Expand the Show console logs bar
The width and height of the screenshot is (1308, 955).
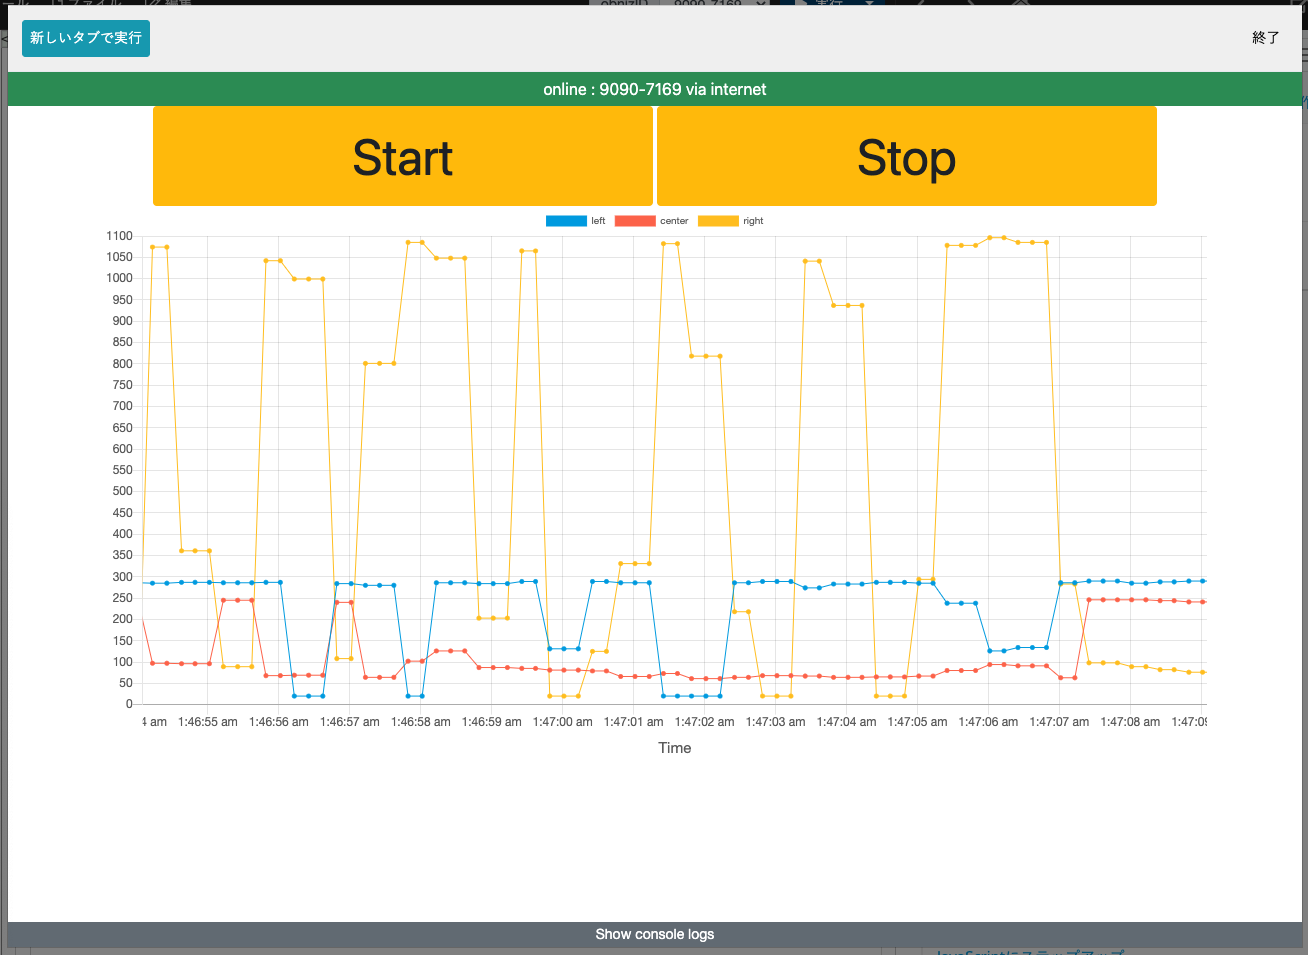click(x=654, y=934)
